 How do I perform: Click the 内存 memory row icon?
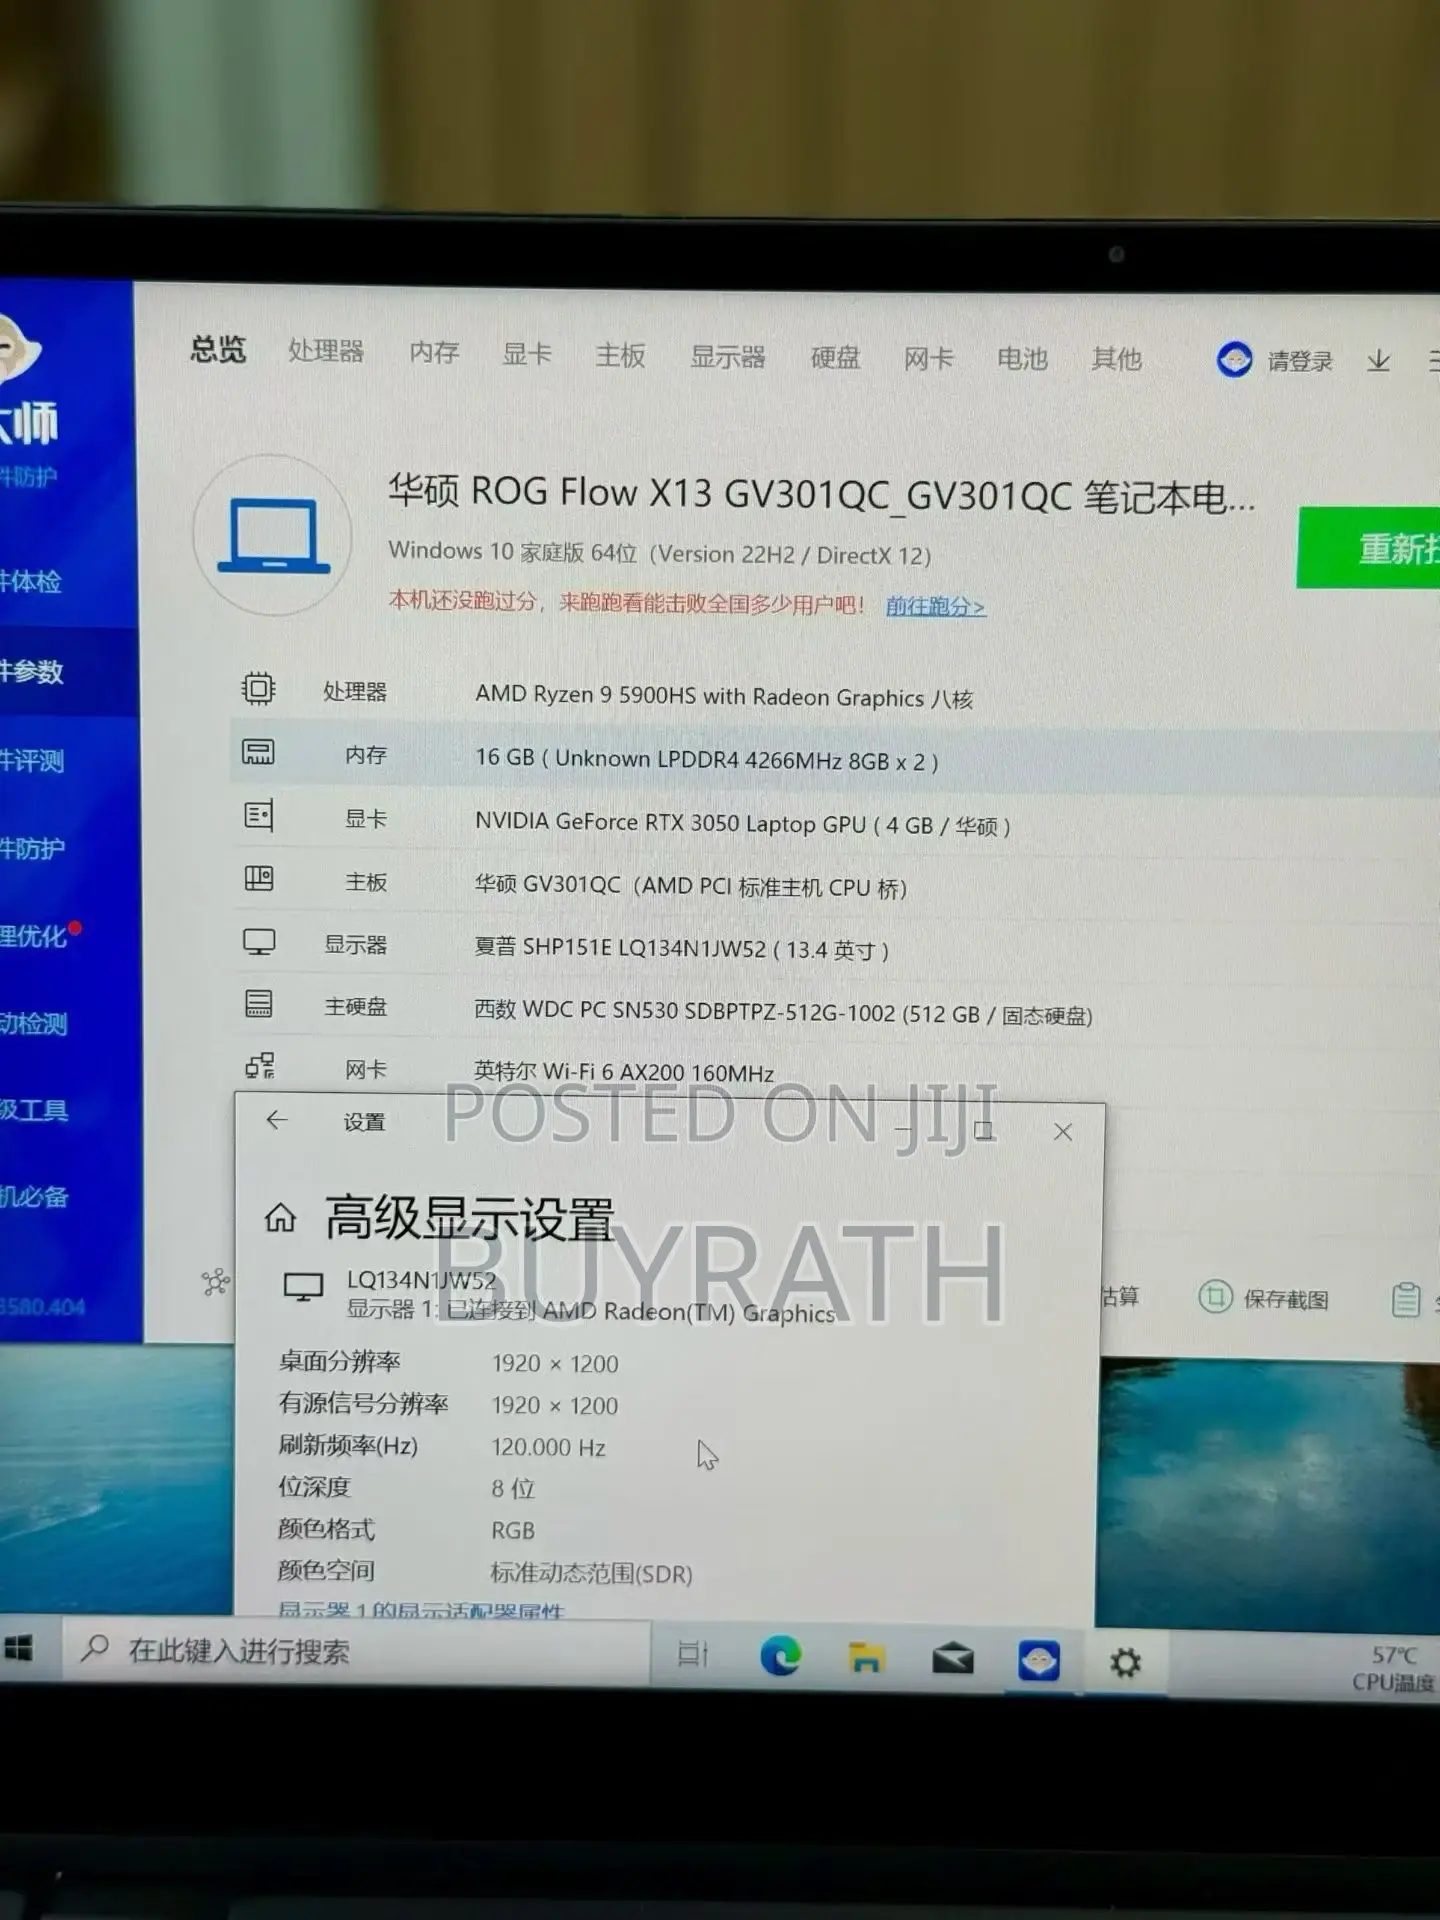[258, 752]
